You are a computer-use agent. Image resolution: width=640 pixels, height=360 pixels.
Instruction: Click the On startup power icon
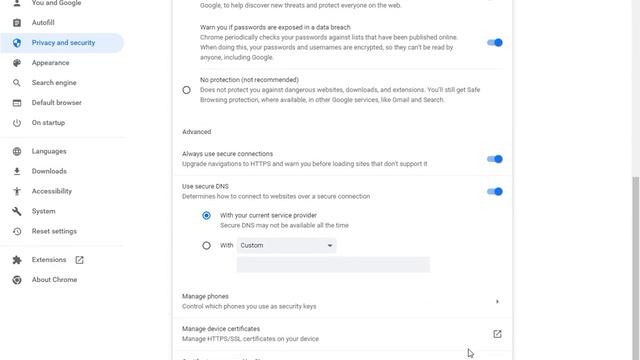[17, 123]
